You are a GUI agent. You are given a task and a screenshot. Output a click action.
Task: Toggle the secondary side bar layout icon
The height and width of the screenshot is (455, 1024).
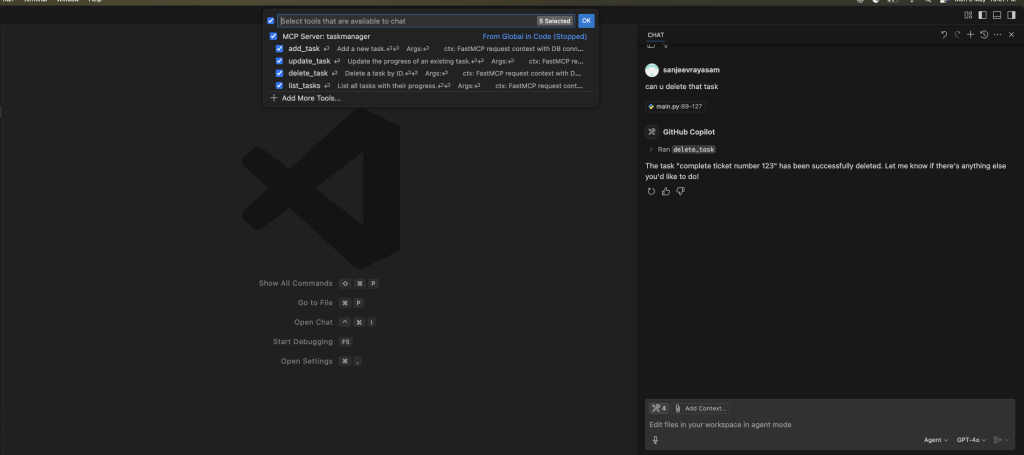1011,15
